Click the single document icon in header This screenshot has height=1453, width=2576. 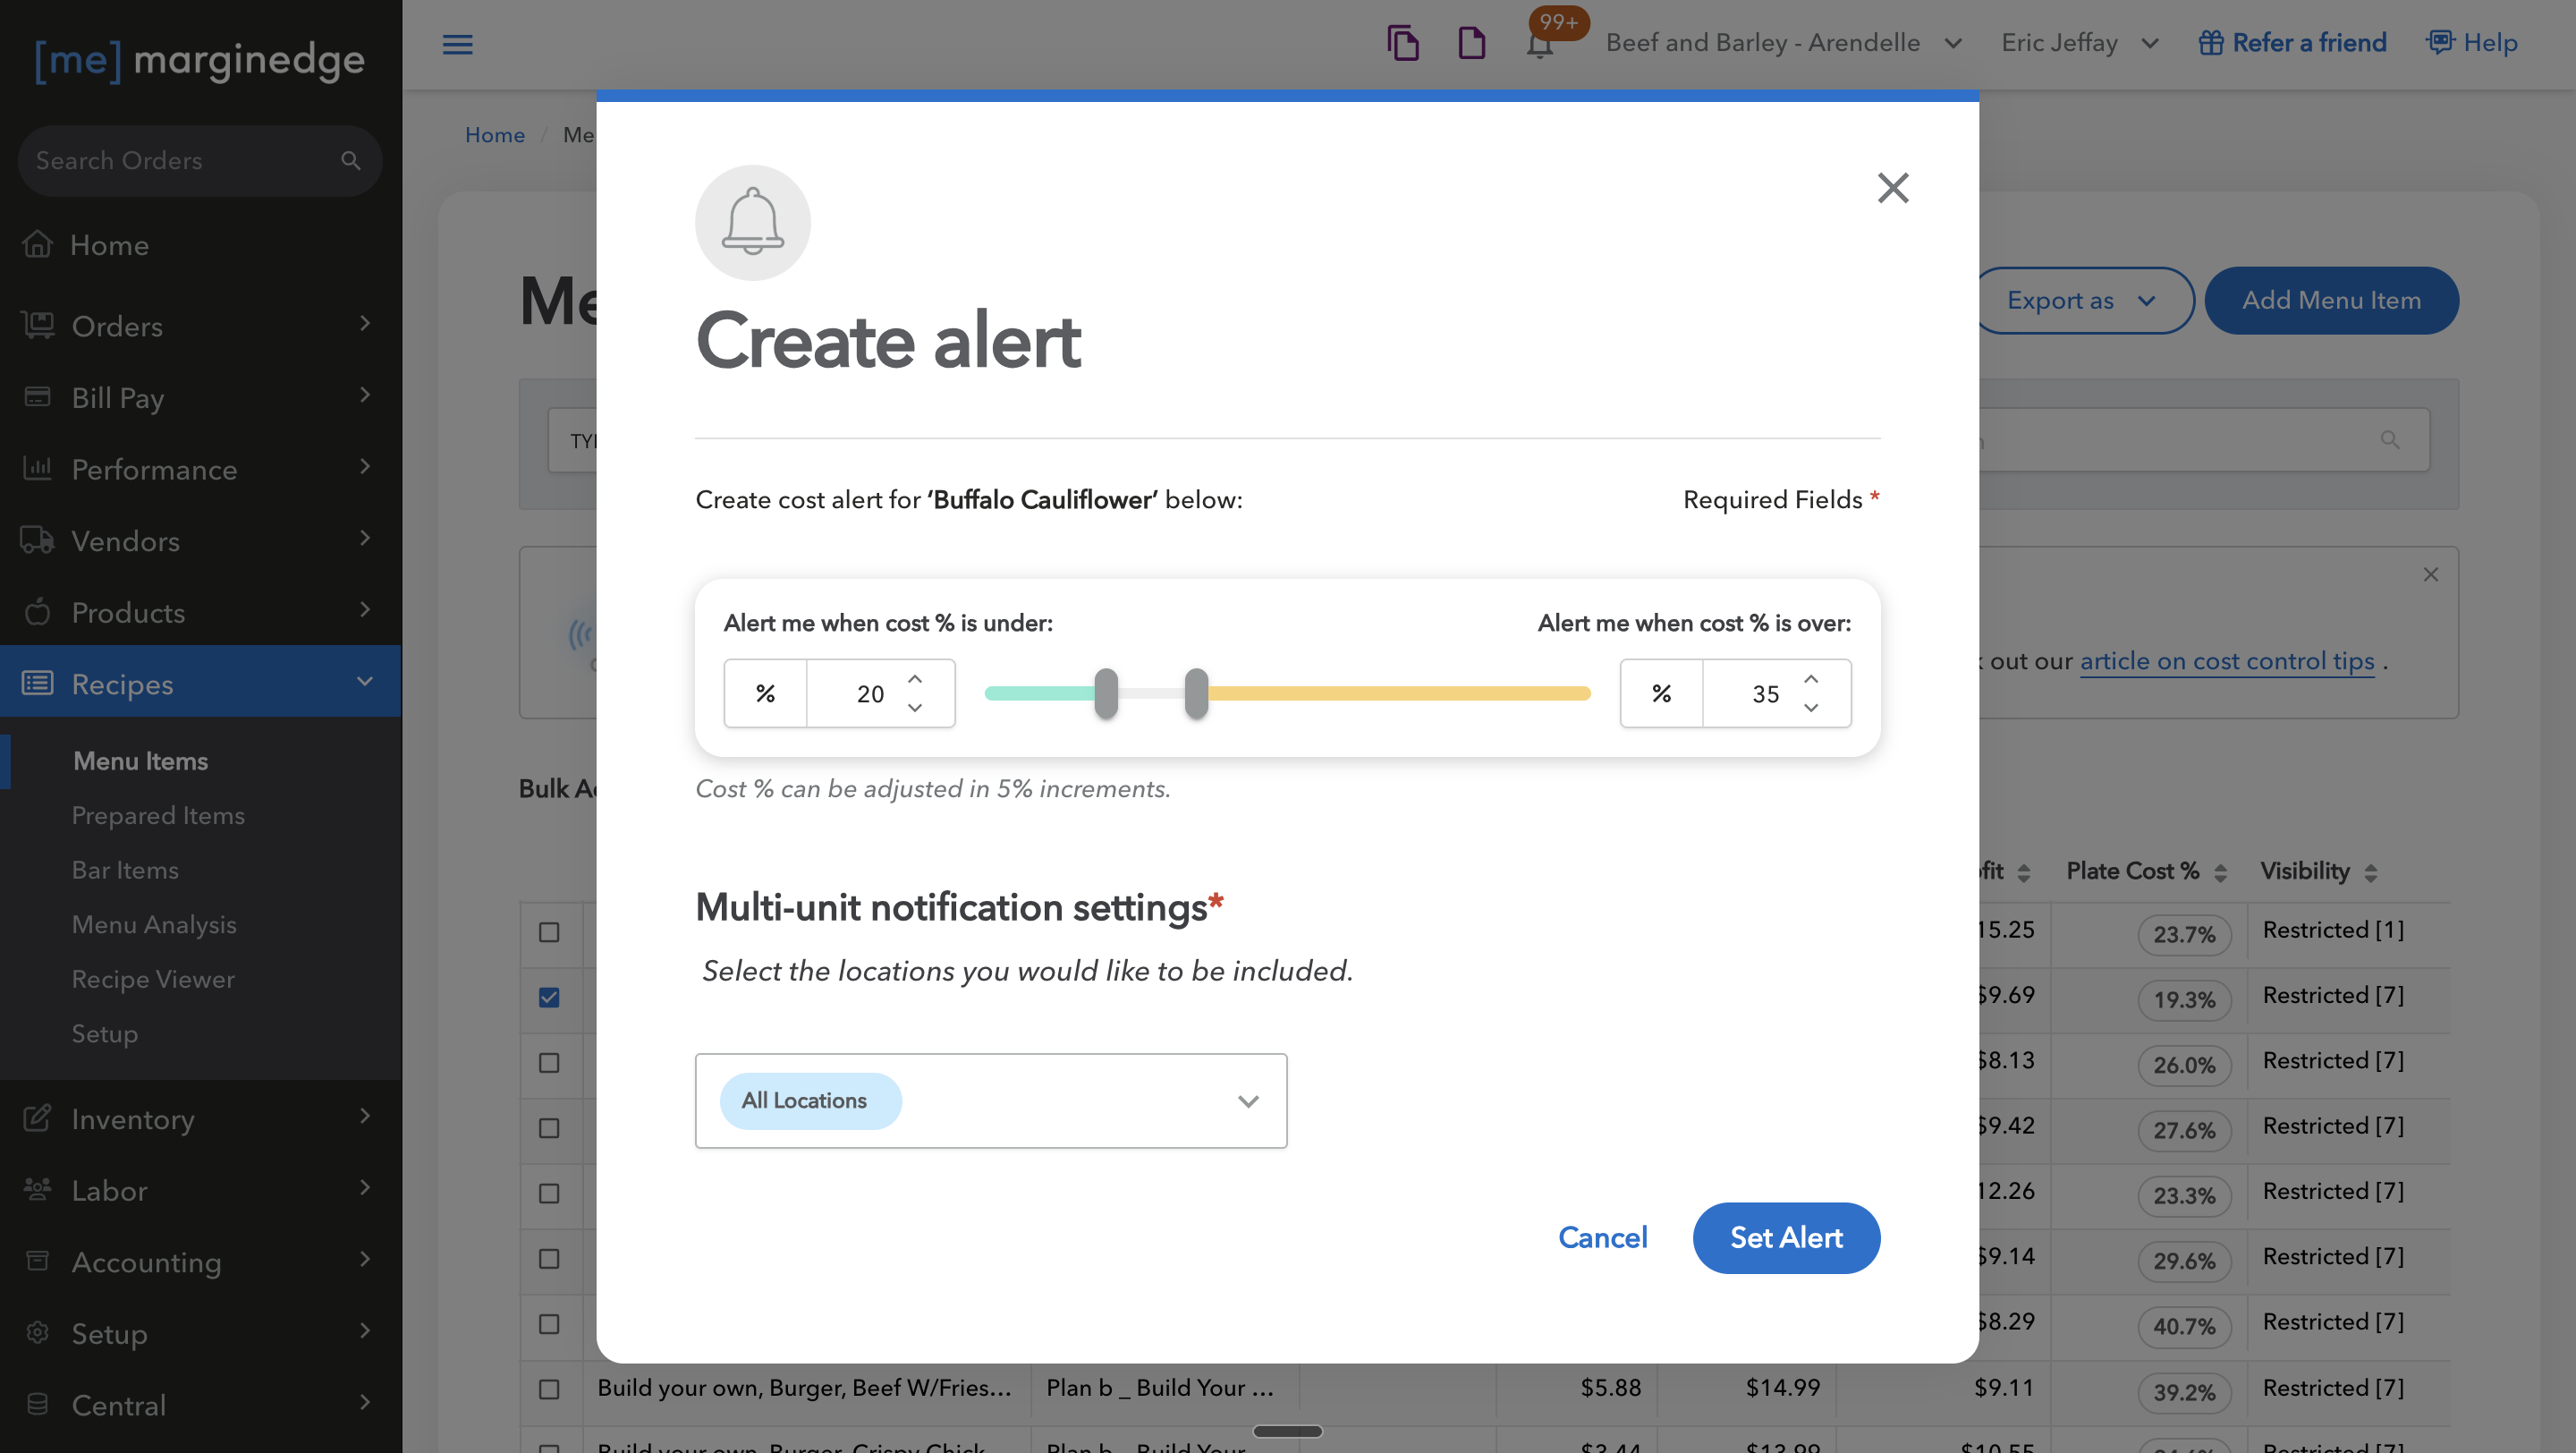point(1471,43)
